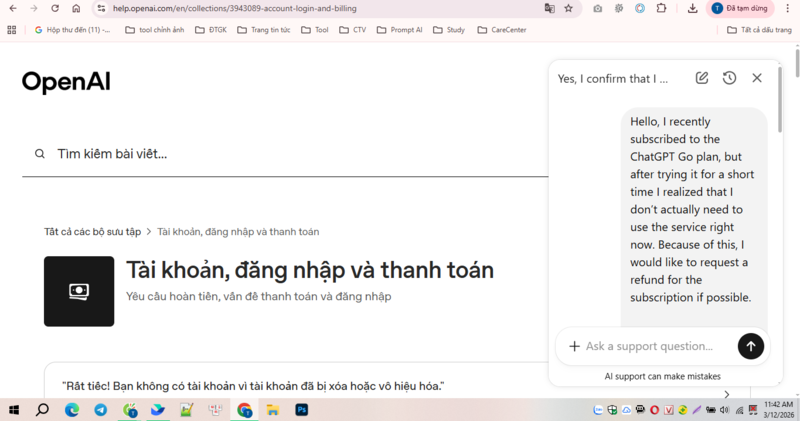Screen dimensions: 800x421
Task: Open File Explorer from the taskbar
Action: (x=273, y=410)
